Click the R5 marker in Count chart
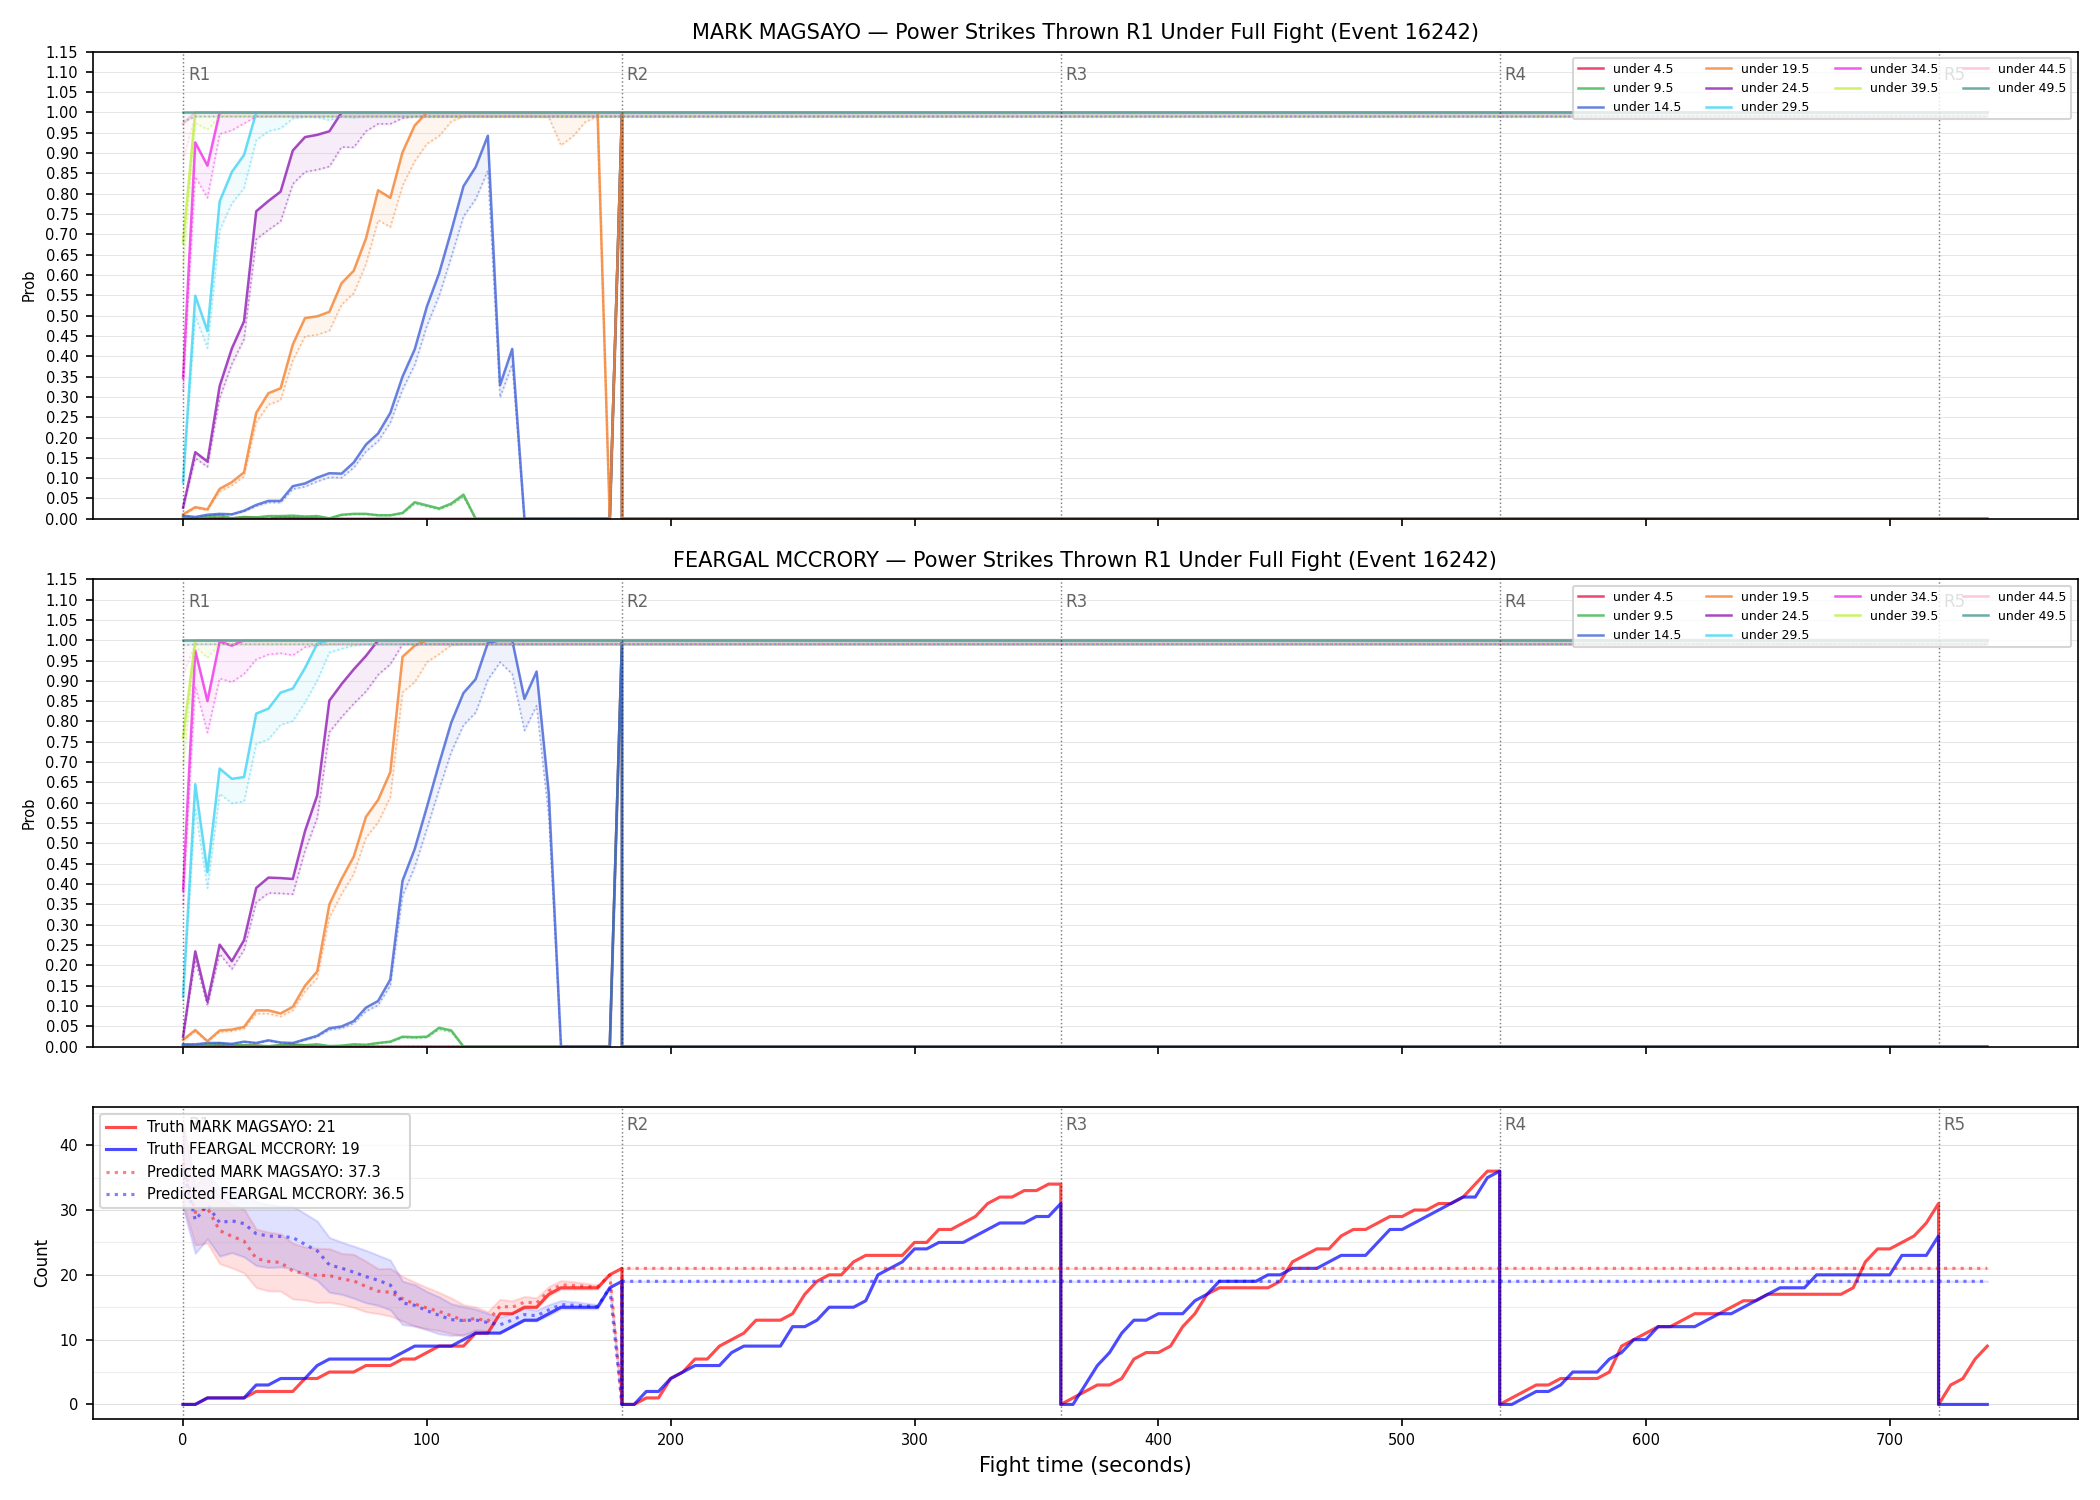Viewport: 2100px width, 1500px height. click(1954, 1124)
